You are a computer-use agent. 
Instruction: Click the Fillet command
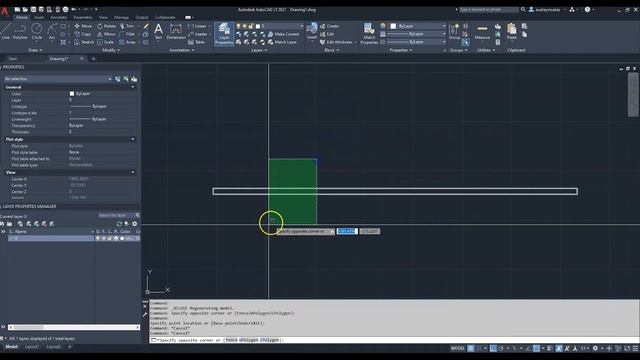pos(127,34)
